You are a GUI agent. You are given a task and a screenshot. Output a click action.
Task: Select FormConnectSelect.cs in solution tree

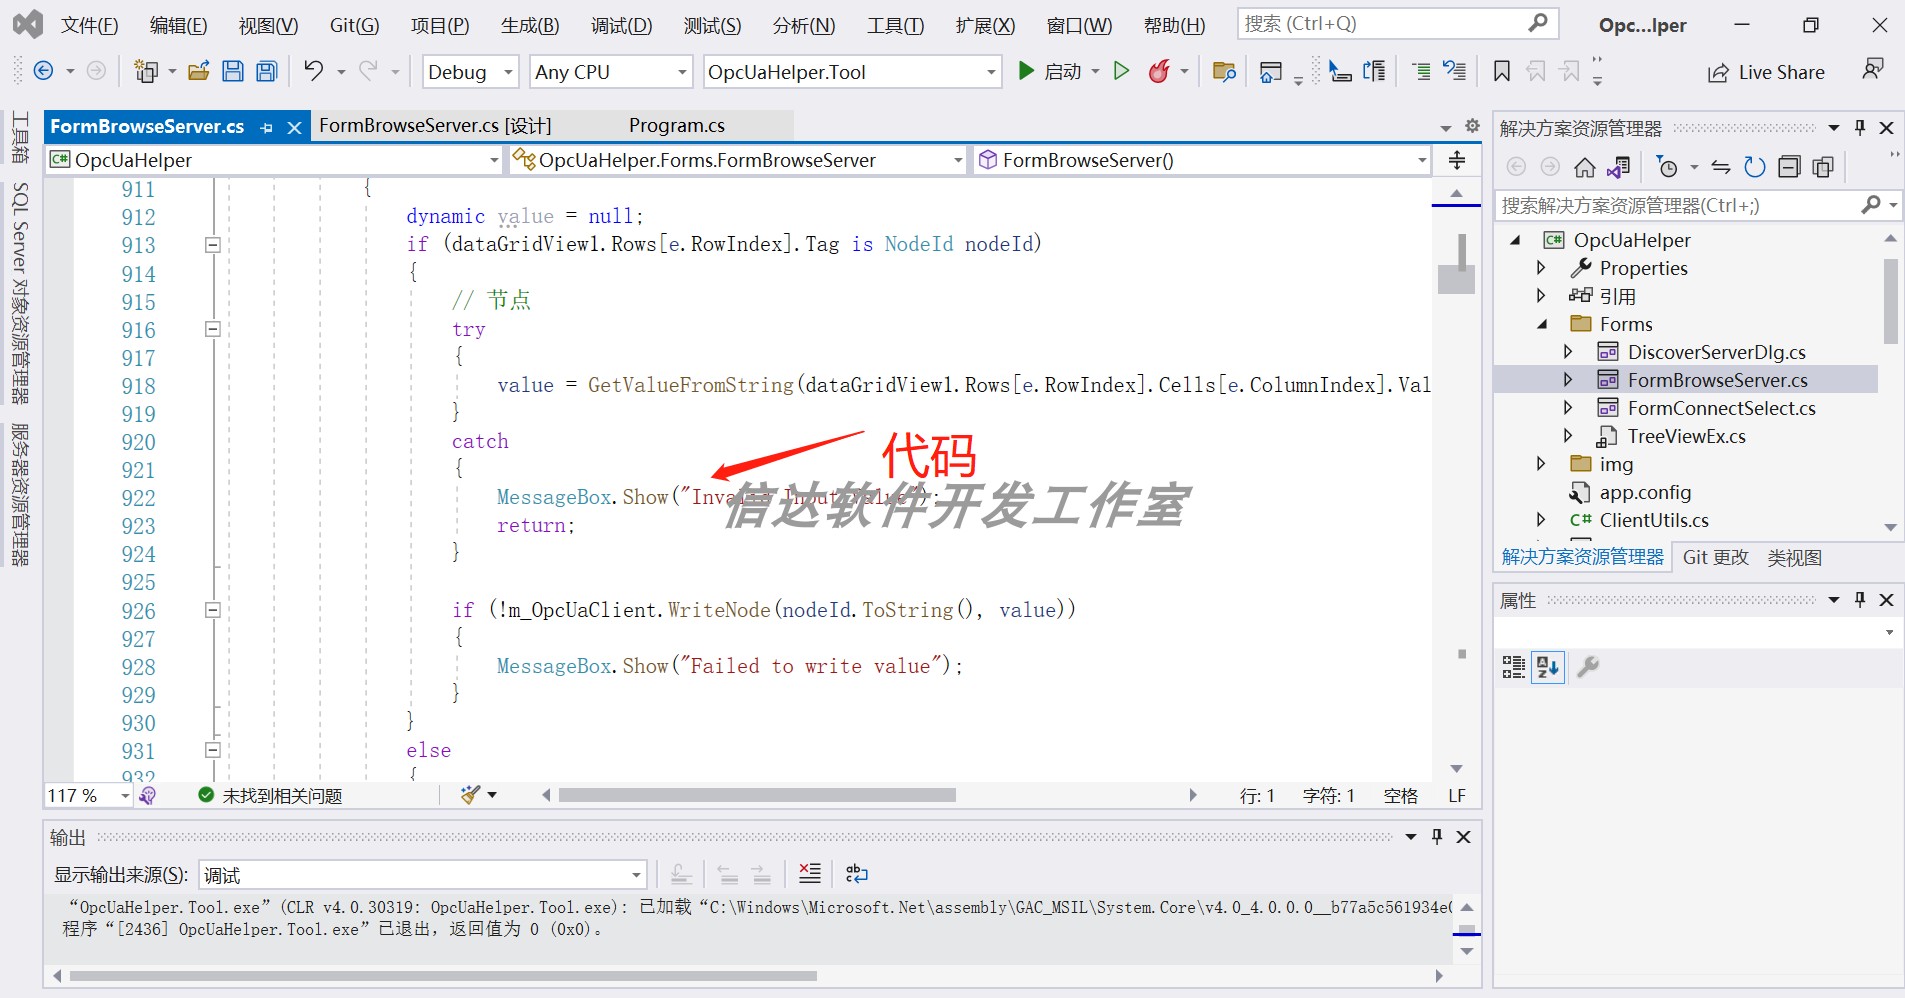click(x=1721, y=408)
